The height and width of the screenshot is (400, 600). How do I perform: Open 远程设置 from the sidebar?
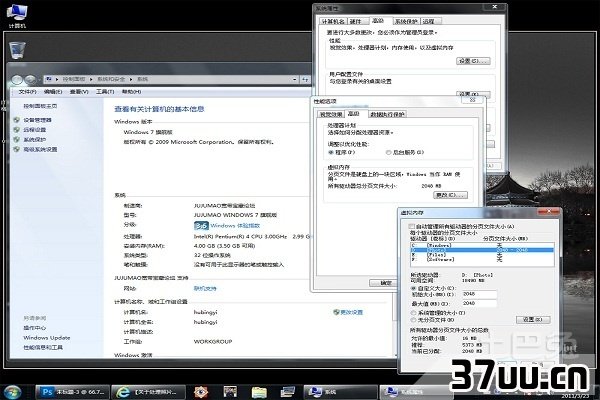34,130
